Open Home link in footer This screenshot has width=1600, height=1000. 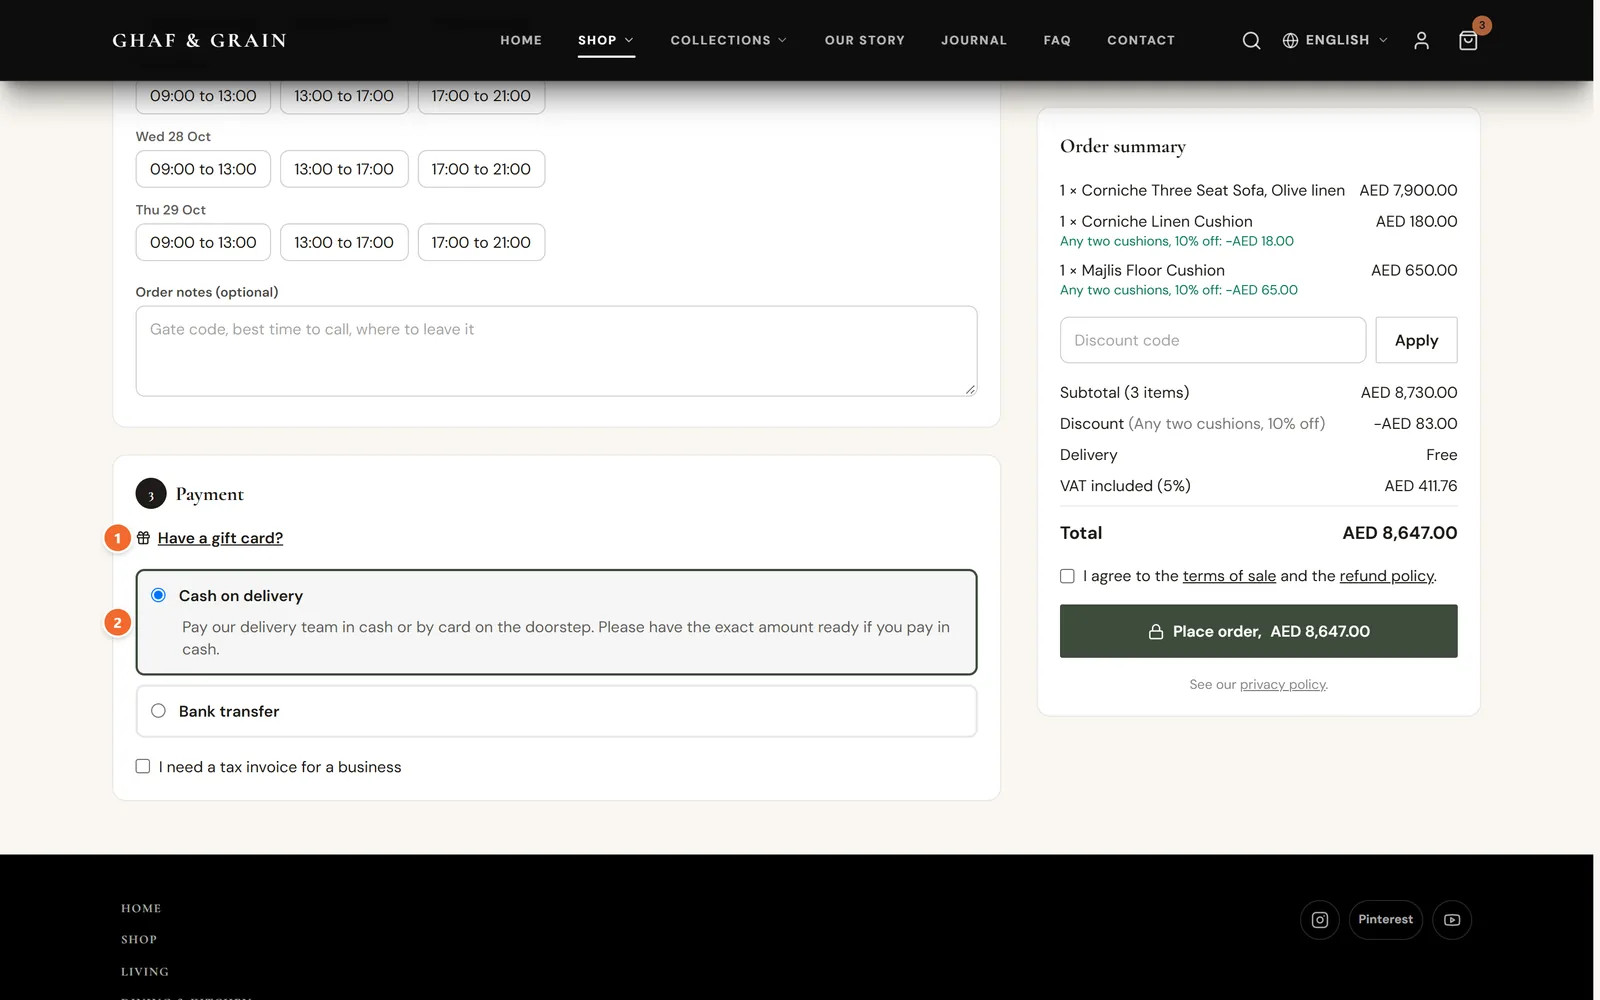[141, 908]
